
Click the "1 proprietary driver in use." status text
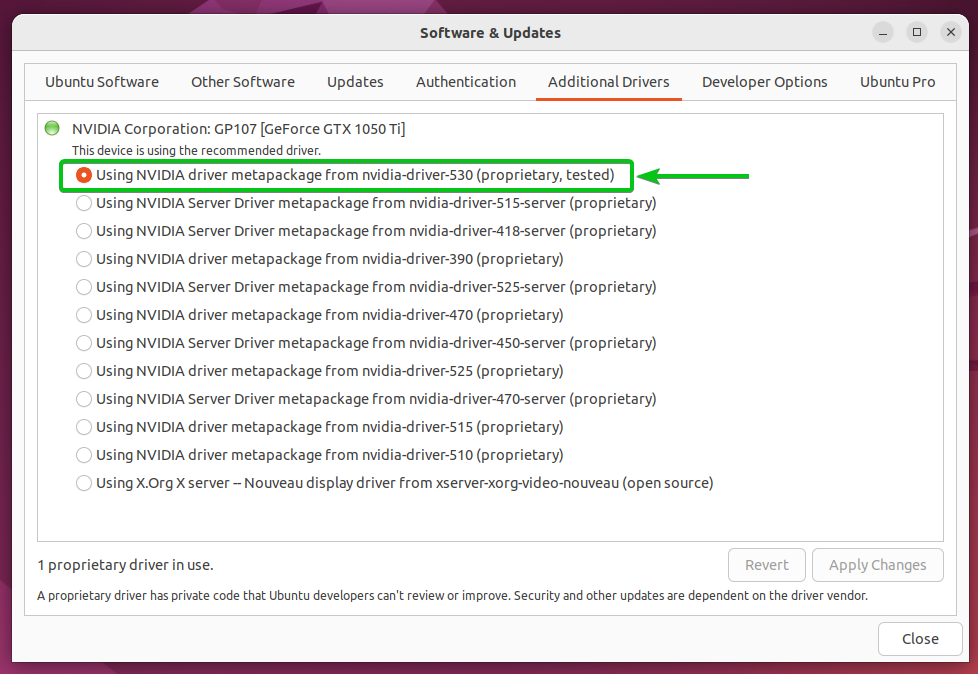[125, 565]
